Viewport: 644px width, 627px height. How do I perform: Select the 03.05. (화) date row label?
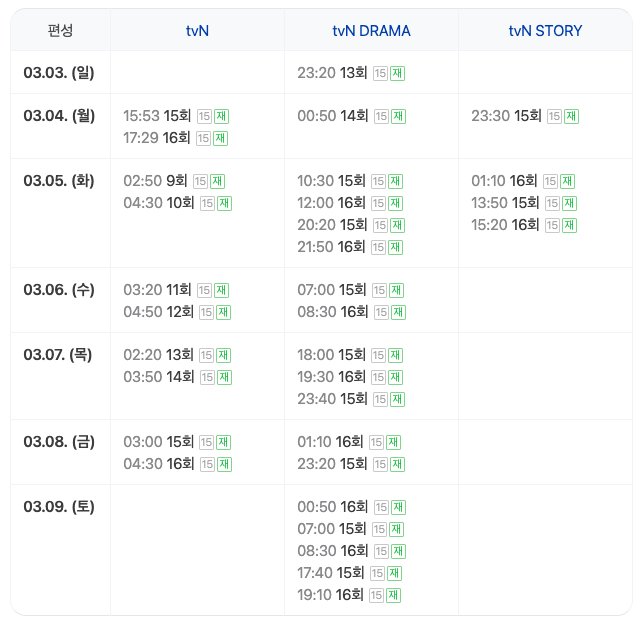(x=59, y=181)
